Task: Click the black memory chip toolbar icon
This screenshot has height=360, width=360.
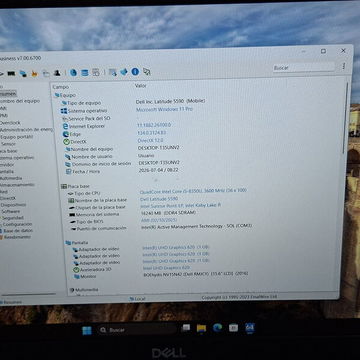Action: coord(11,73)
